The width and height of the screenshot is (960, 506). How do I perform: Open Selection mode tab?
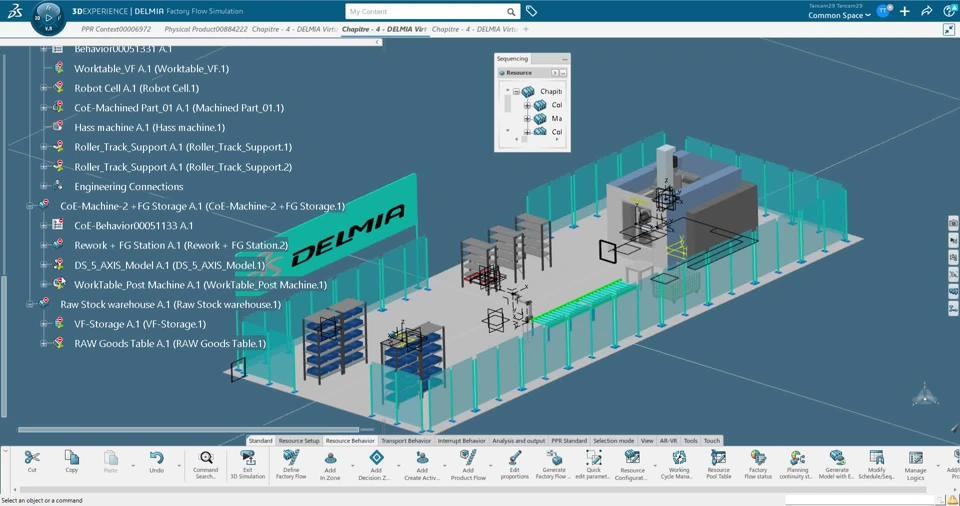click(613, 440)
